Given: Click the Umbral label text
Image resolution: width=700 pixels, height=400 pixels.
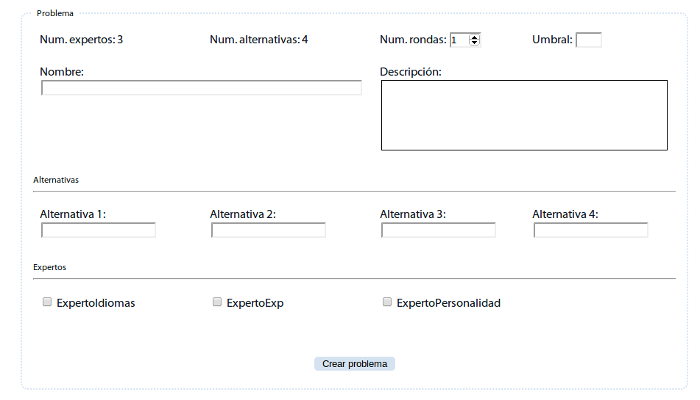Looking at the screenshot, I should (552, 40).
